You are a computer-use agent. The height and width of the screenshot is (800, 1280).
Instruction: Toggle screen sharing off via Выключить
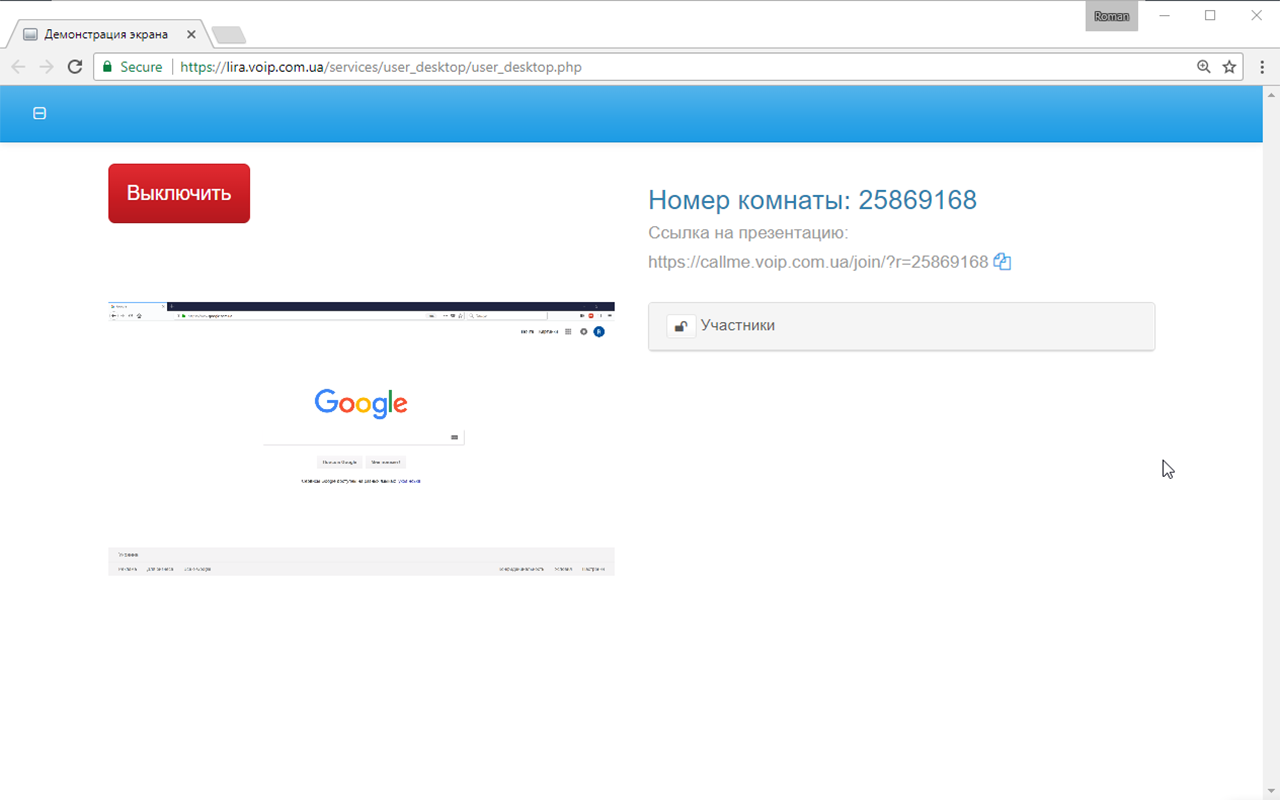click(x=178, y=192)
